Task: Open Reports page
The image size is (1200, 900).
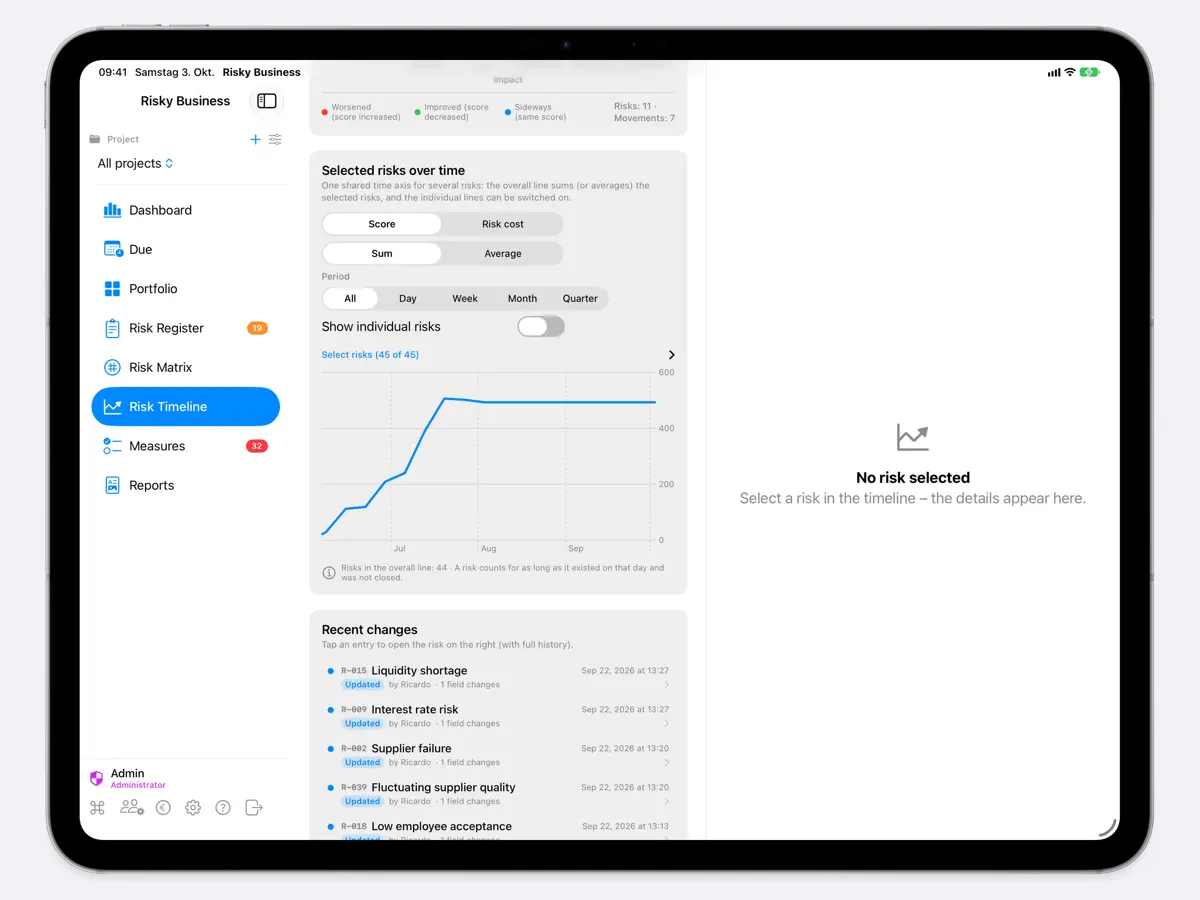Action: click(x=185, y=485)
